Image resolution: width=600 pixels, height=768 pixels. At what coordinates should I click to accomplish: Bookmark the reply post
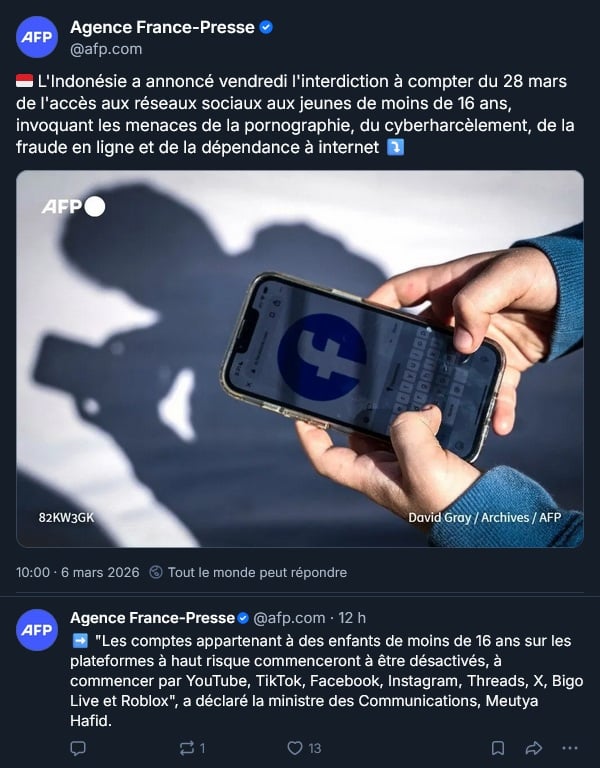point(498,748)
